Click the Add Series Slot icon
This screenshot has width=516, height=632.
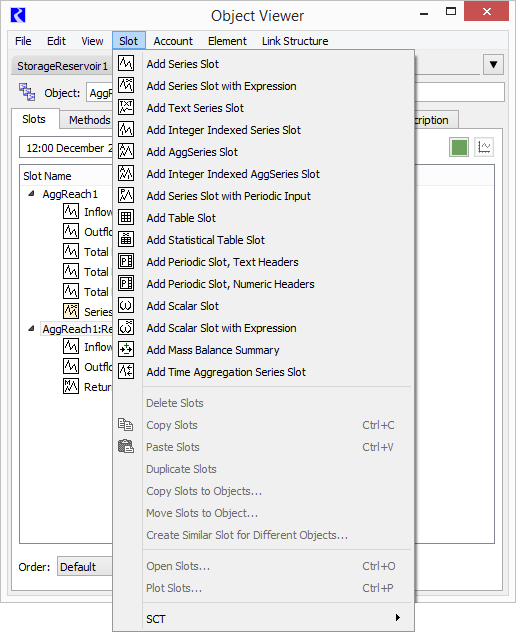(x=126, y=63)
